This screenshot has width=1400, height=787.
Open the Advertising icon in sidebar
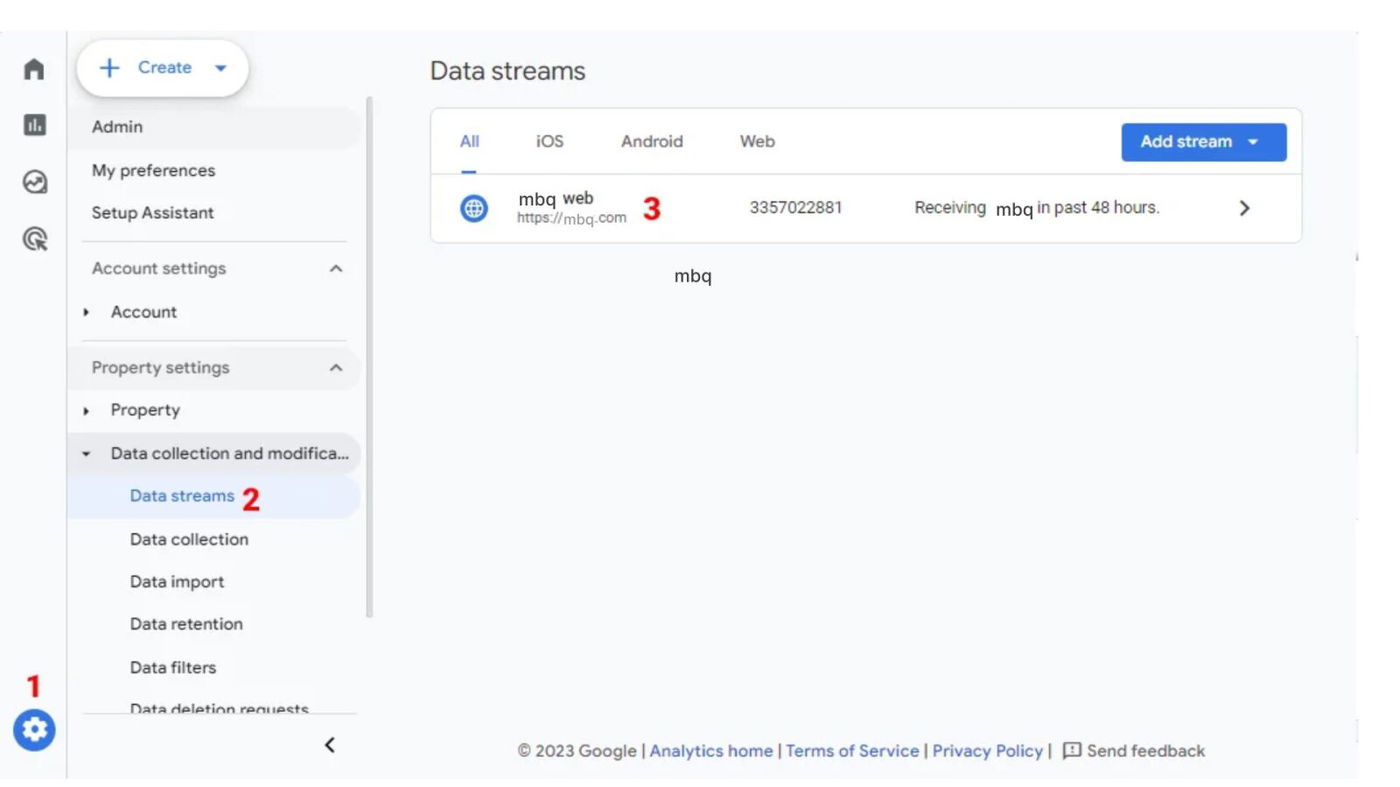pos(34,239)
